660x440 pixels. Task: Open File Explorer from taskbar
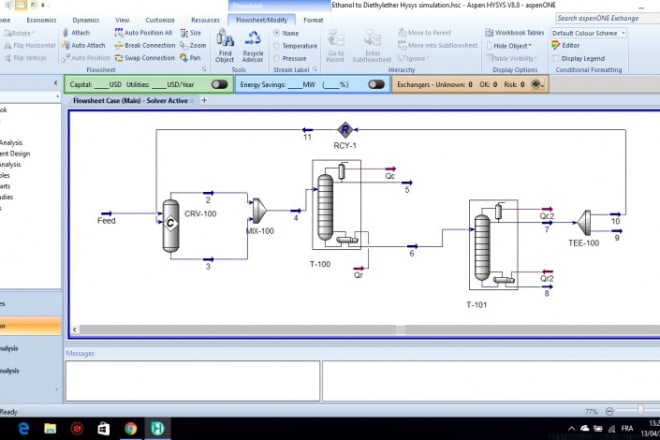click(x=50, y=428)
